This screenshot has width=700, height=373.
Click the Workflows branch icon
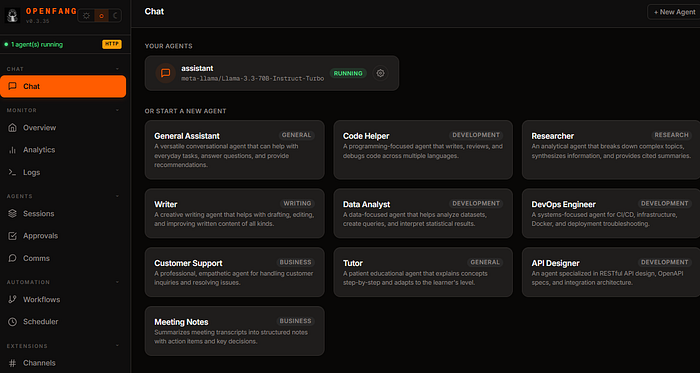click(12, 299)
